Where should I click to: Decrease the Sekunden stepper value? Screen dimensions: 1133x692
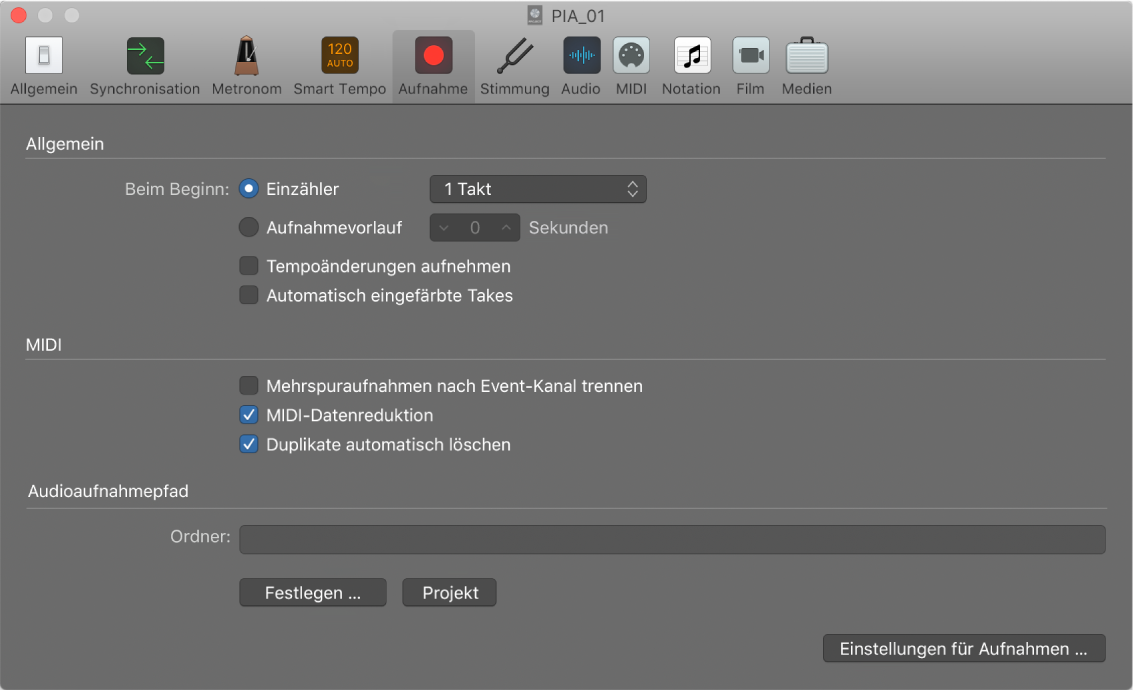click(x=444, y=228)
